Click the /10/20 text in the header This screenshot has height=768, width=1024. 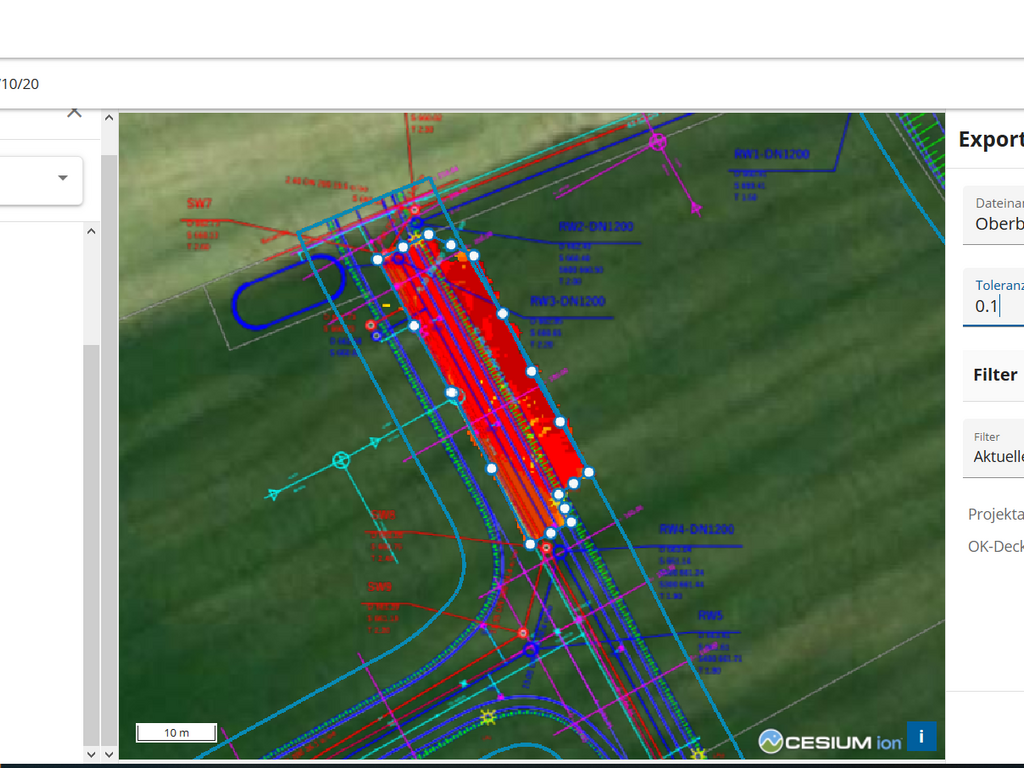coord(19,84)
